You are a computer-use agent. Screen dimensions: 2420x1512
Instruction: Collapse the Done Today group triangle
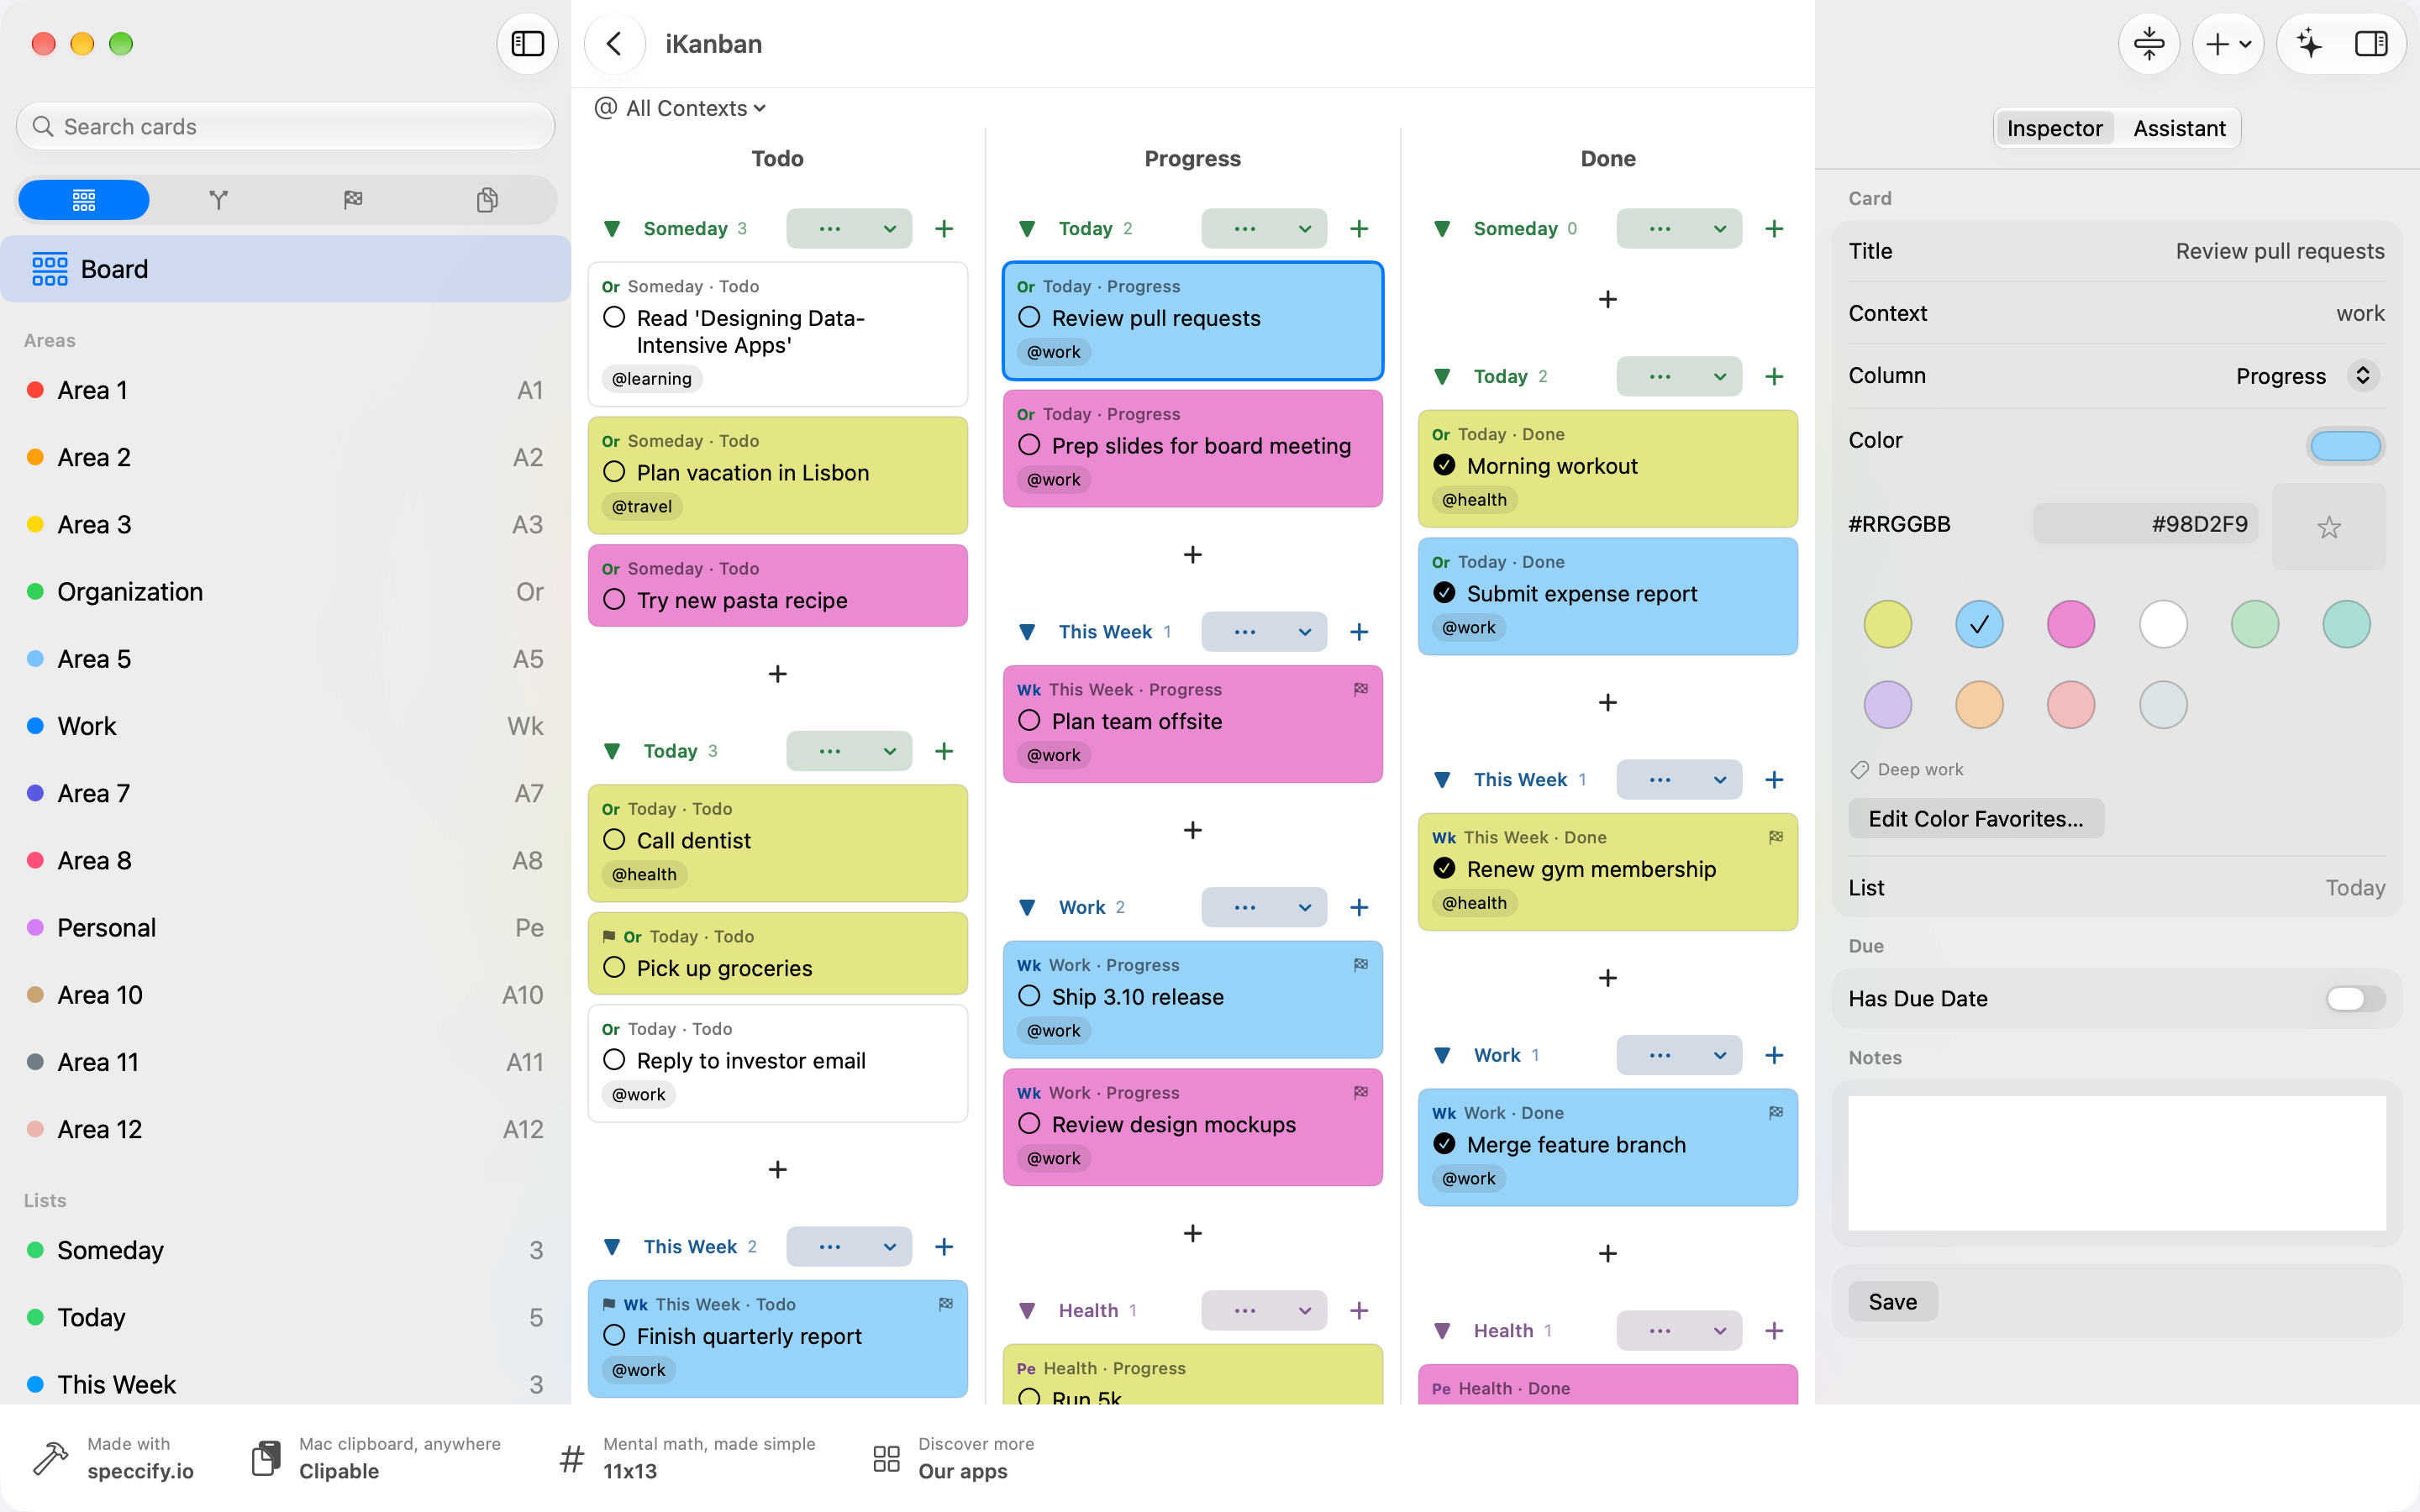1442,377
